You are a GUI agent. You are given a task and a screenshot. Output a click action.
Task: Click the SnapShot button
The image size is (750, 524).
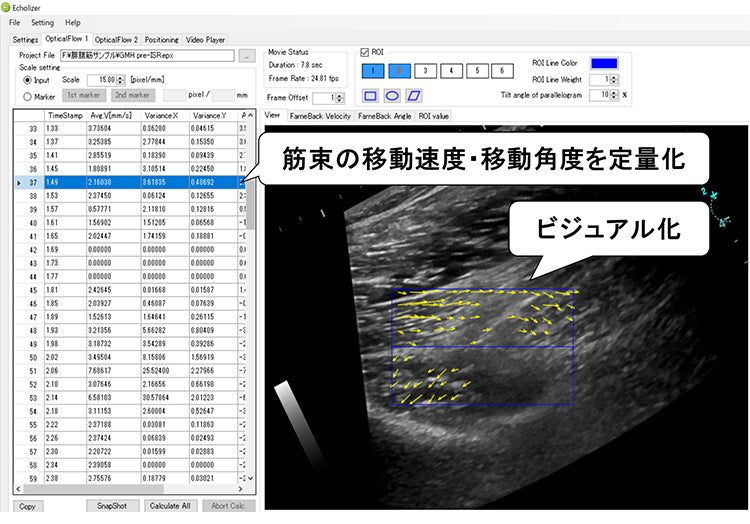pos(112,506)
